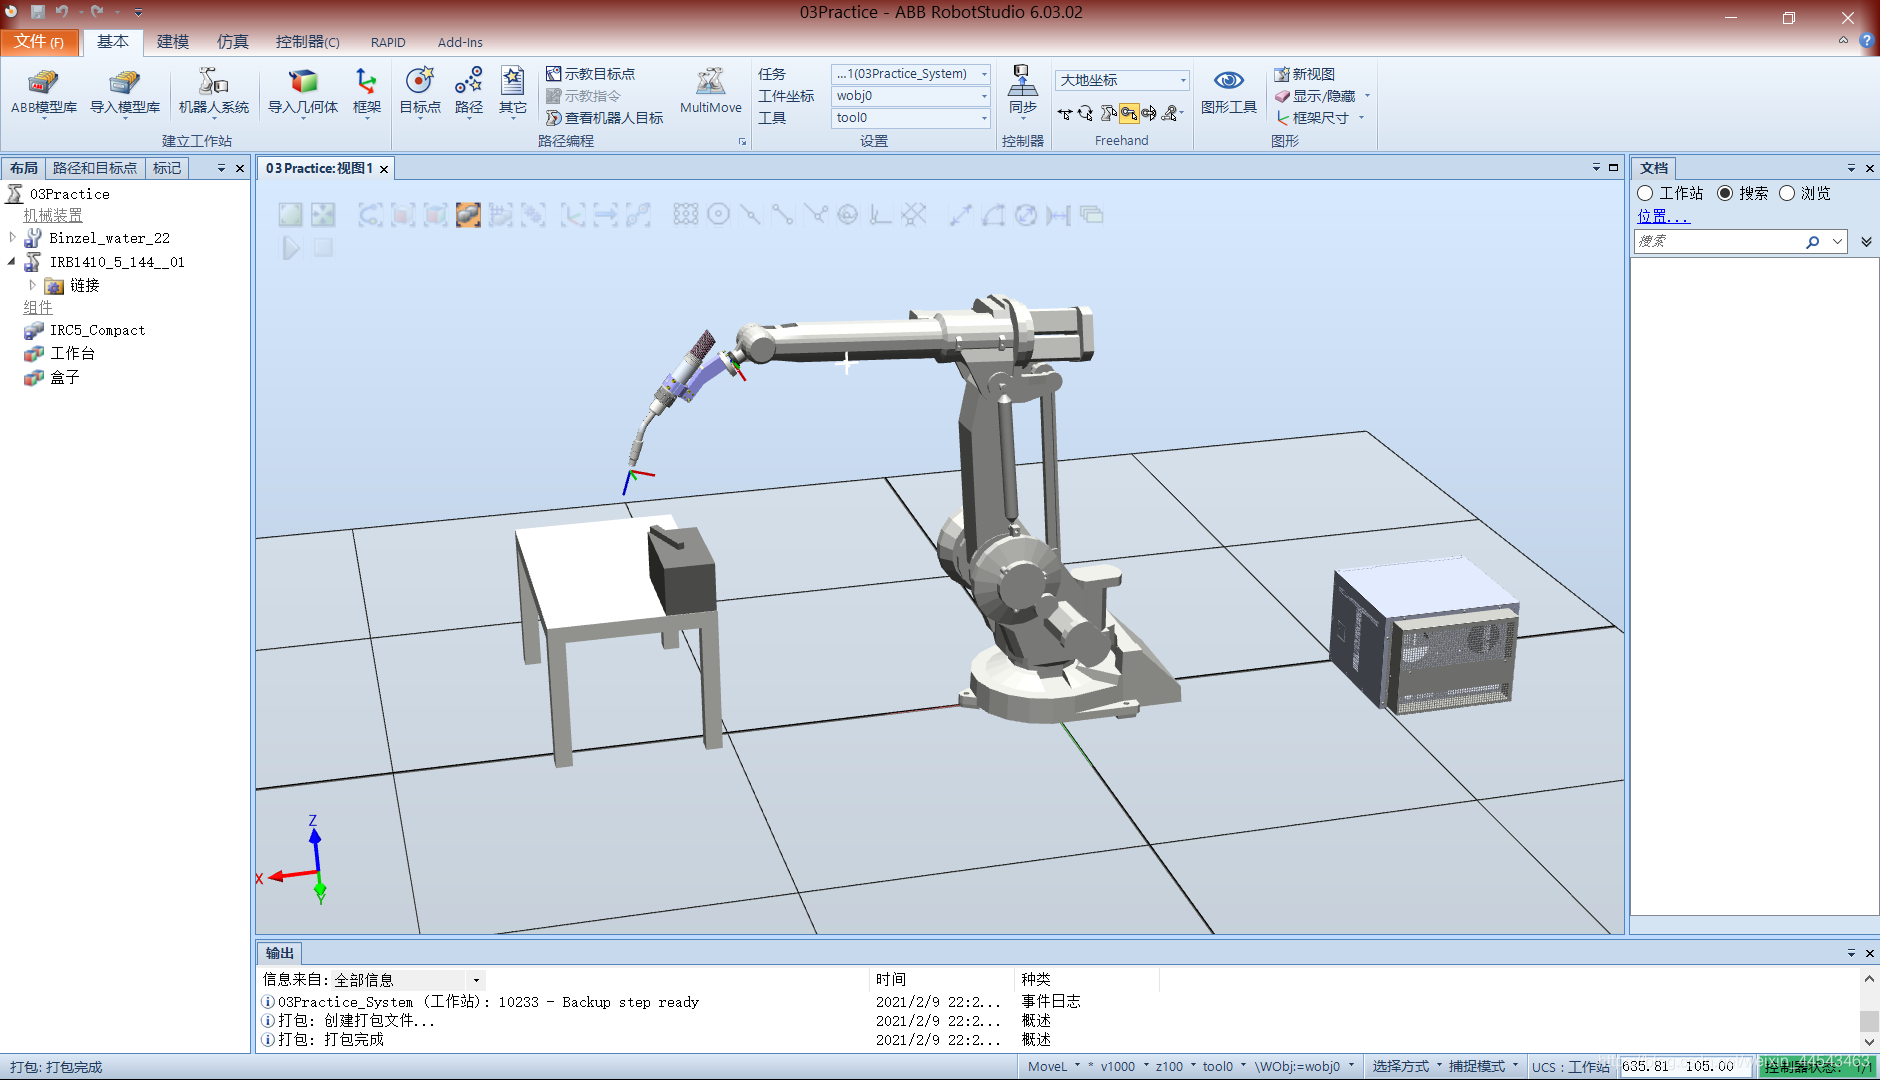Select the 浏览 radio button

click(x=1787, y=193)
